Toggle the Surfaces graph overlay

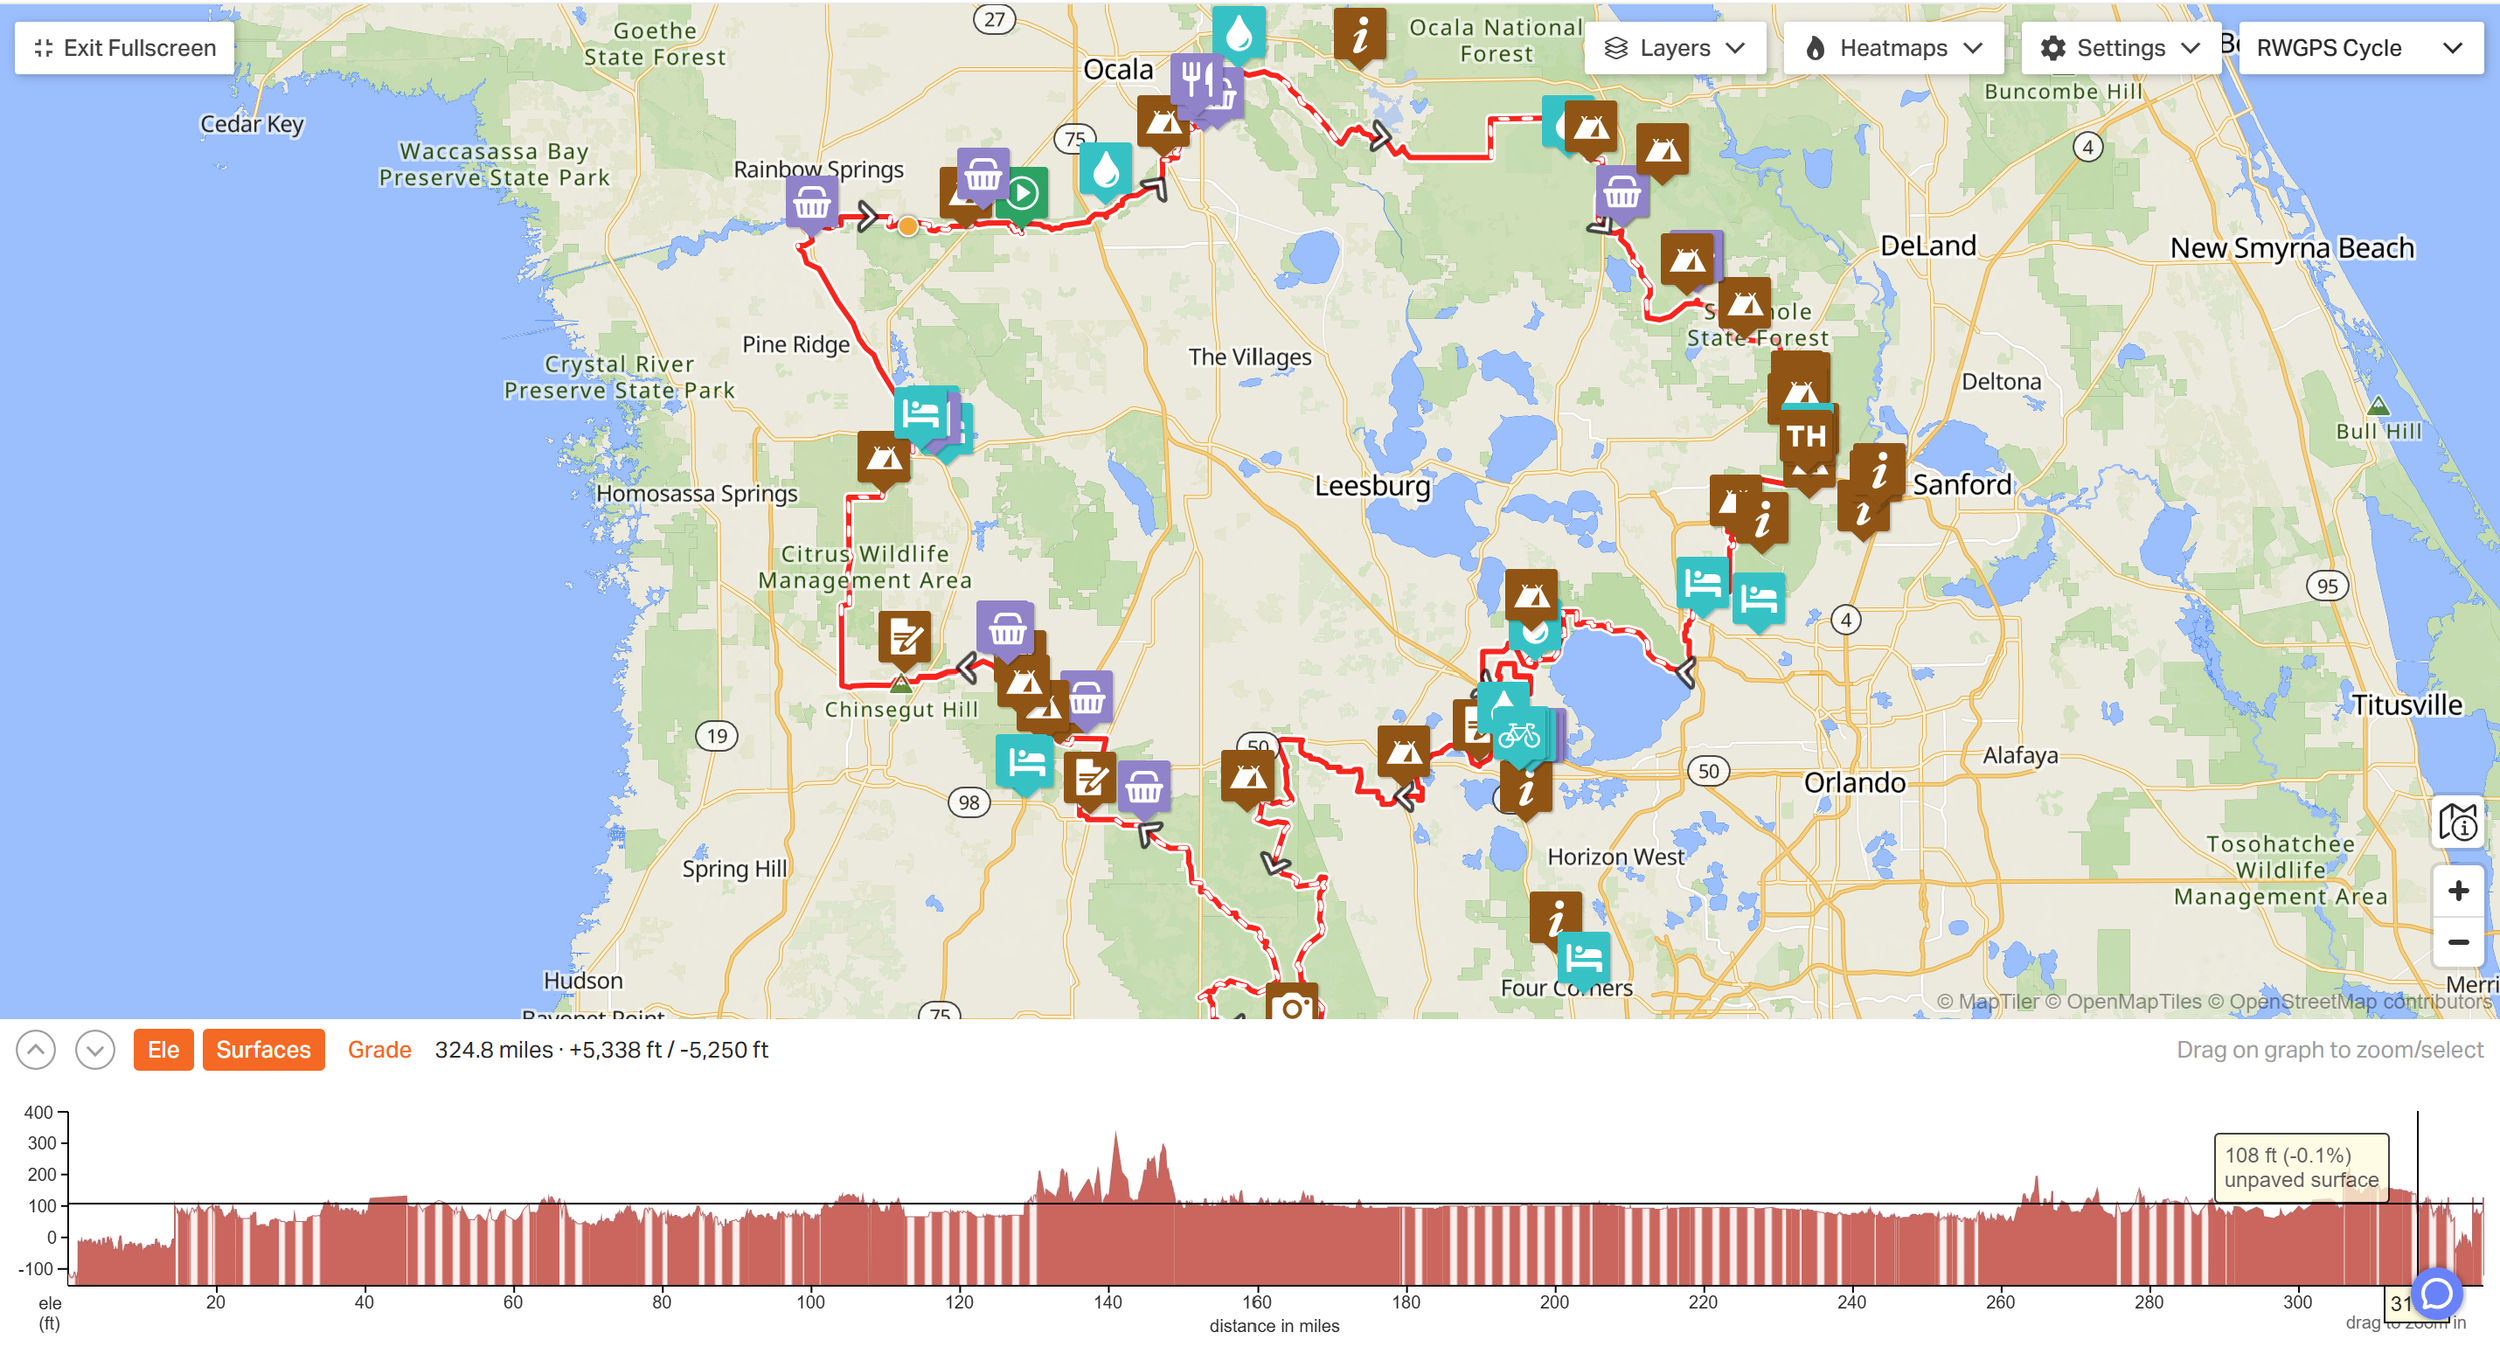[263, 1050]
